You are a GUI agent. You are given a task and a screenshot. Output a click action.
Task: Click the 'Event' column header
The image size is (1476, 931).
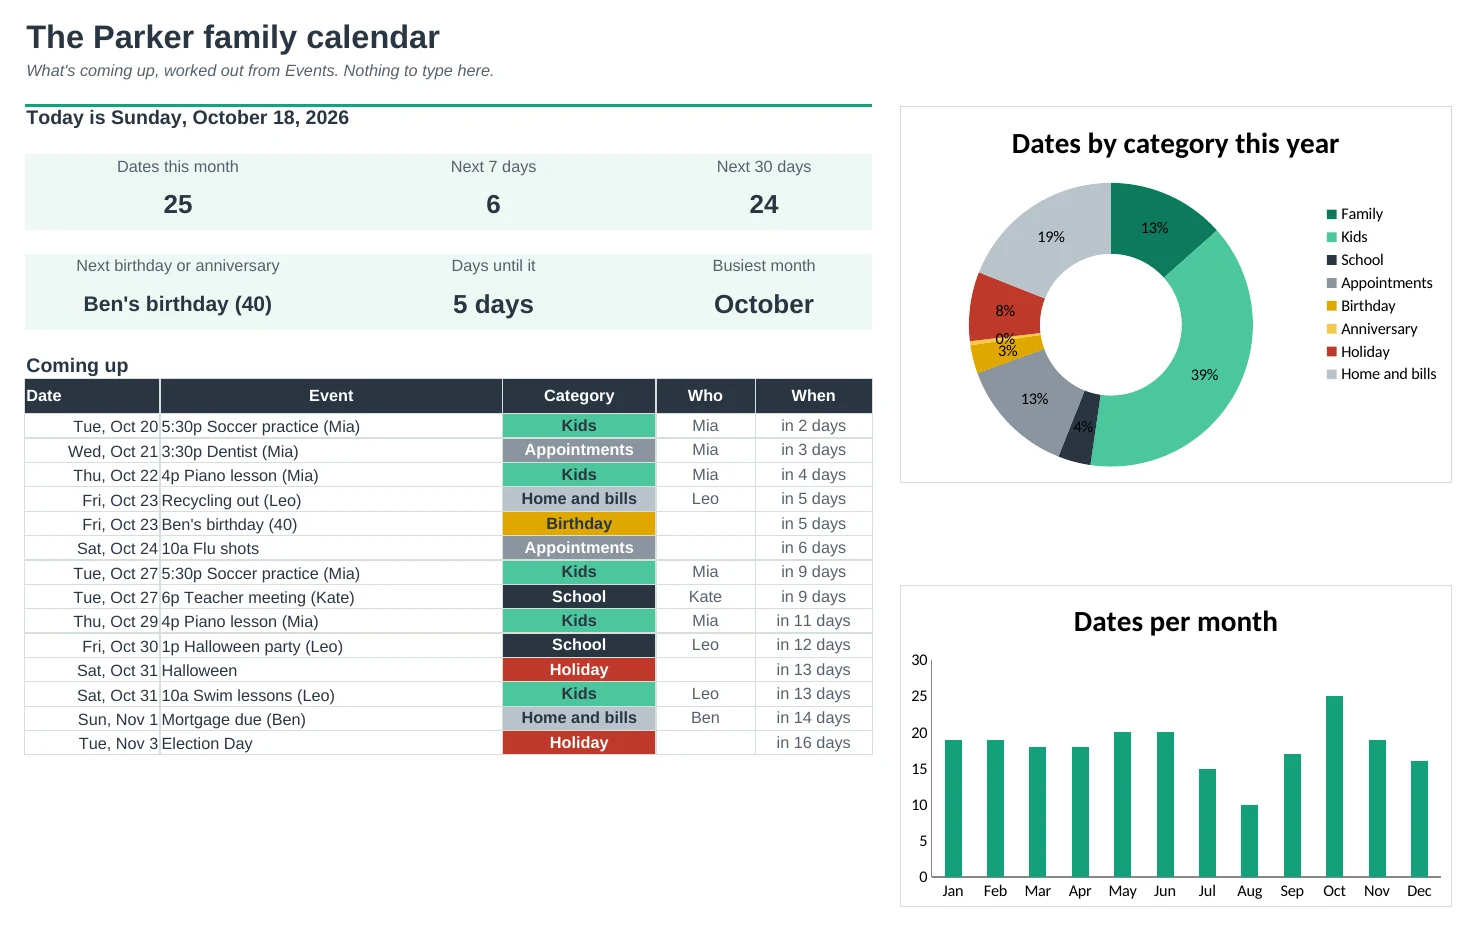(331, 396)
